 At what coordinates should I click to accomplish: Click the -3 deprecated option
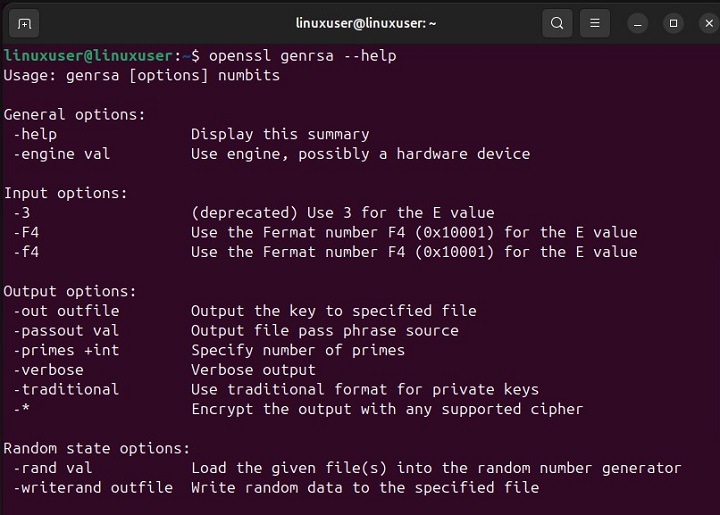[22, 212]
